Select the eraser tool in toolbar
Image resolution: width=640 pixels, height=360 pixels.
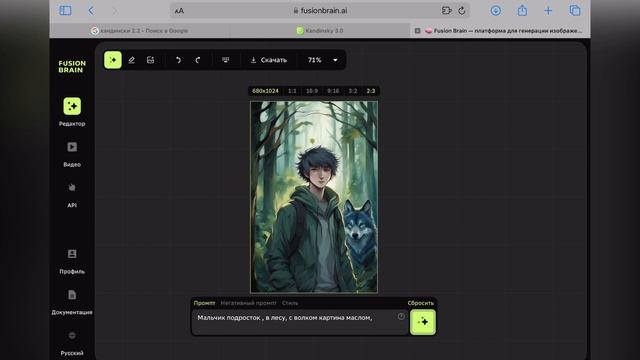coord(131,60)
